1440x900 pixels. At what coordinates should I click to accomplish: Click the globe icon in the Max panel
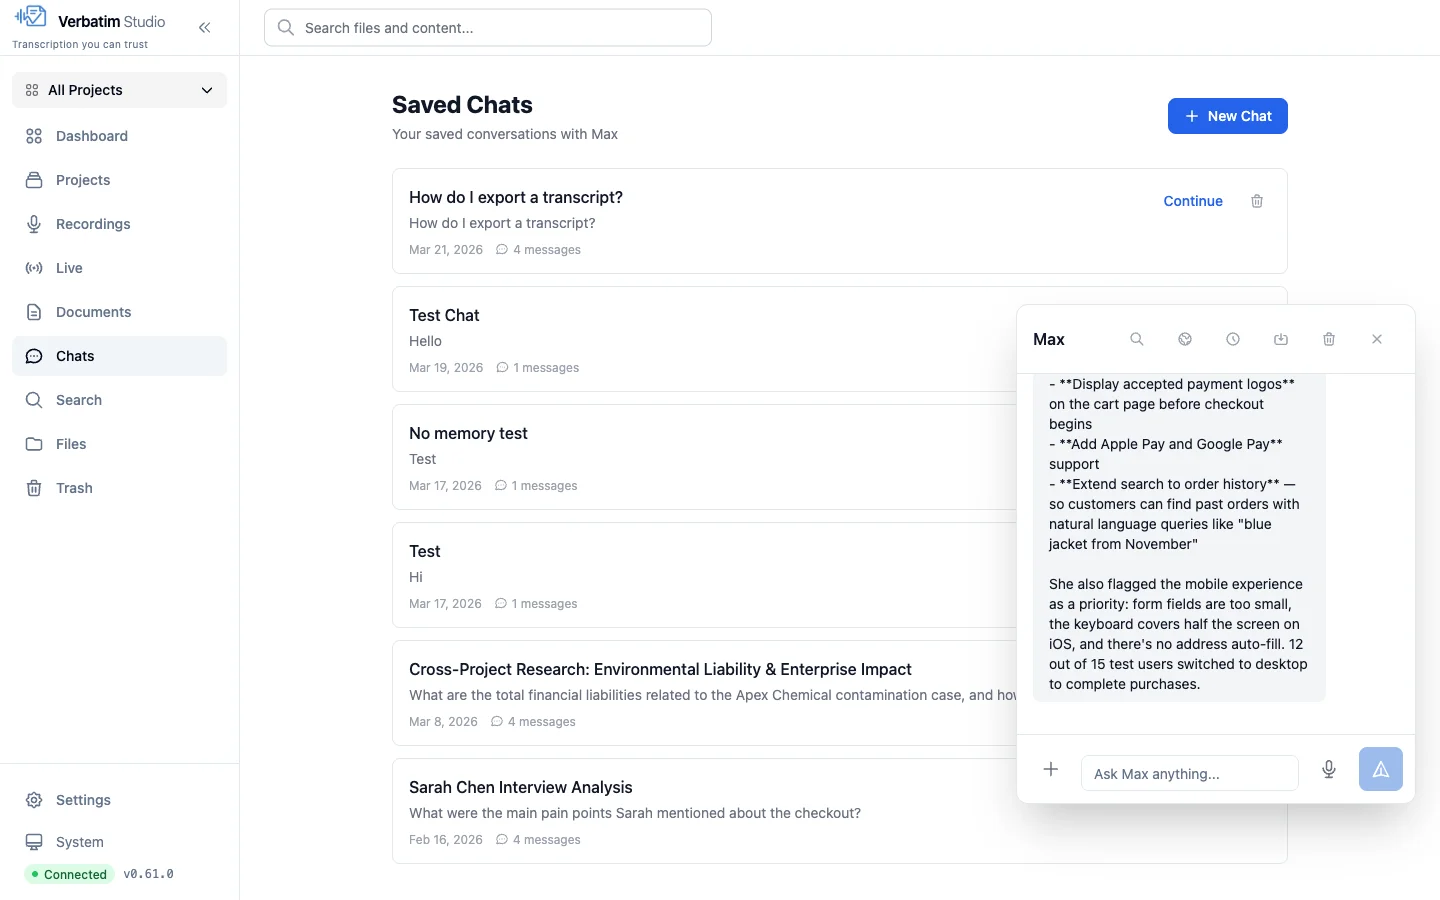(1185, 339)
